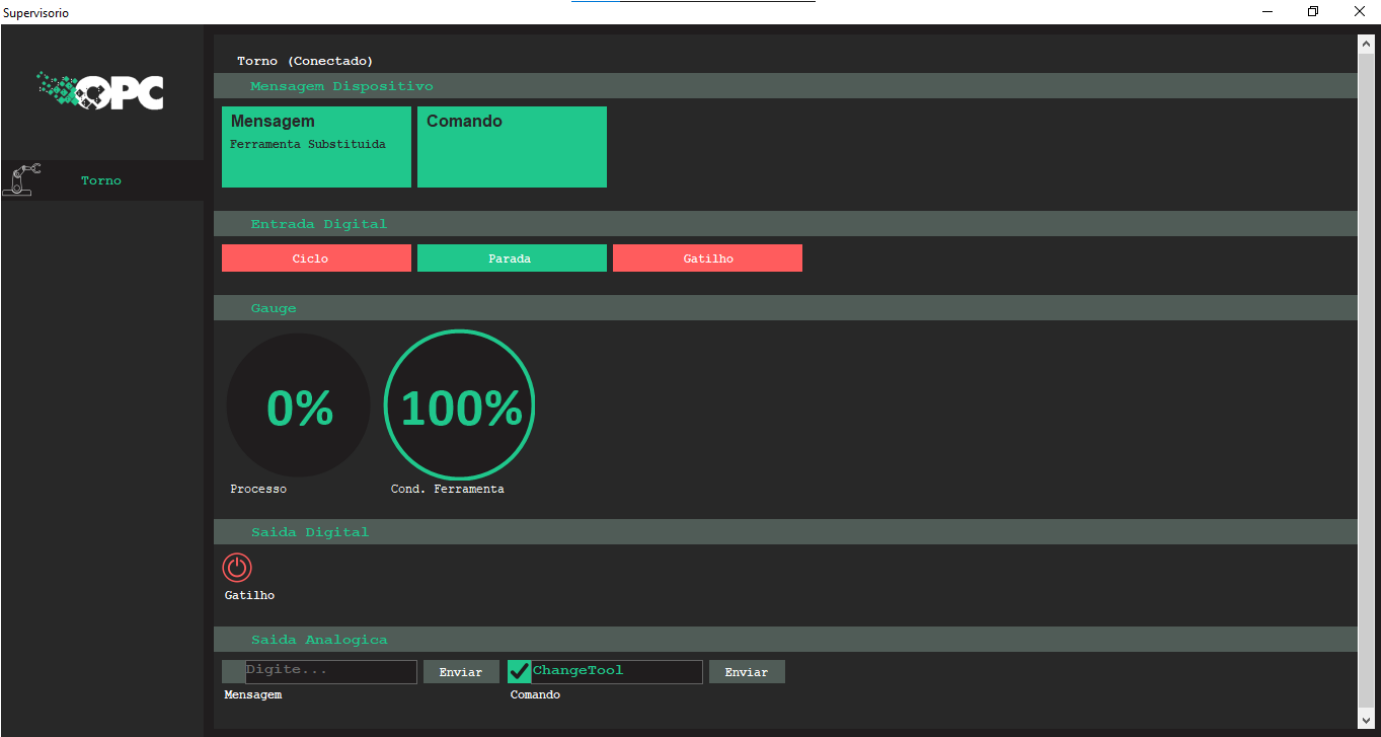
Task: Click the Mensagem Dispositivo section header
Action: [x=785, y=86]
